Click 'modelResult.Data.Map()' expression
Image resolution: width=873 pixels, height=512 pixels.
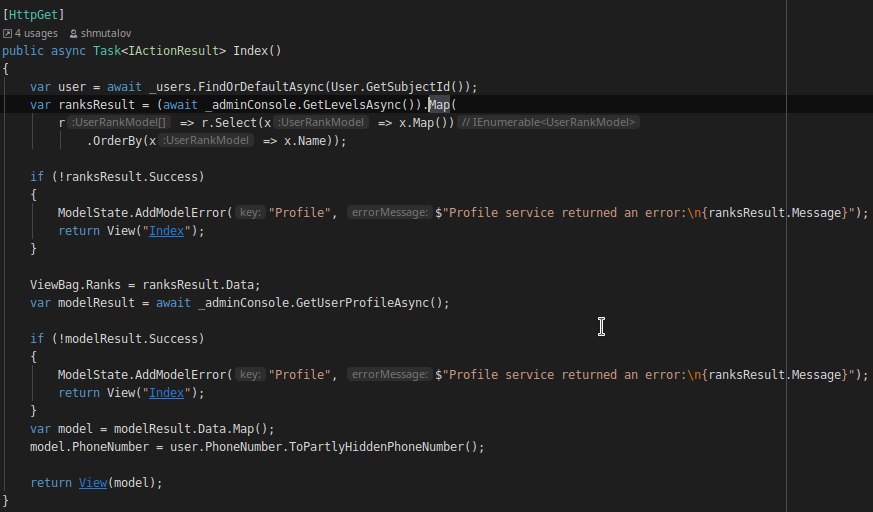click(191, 429)
